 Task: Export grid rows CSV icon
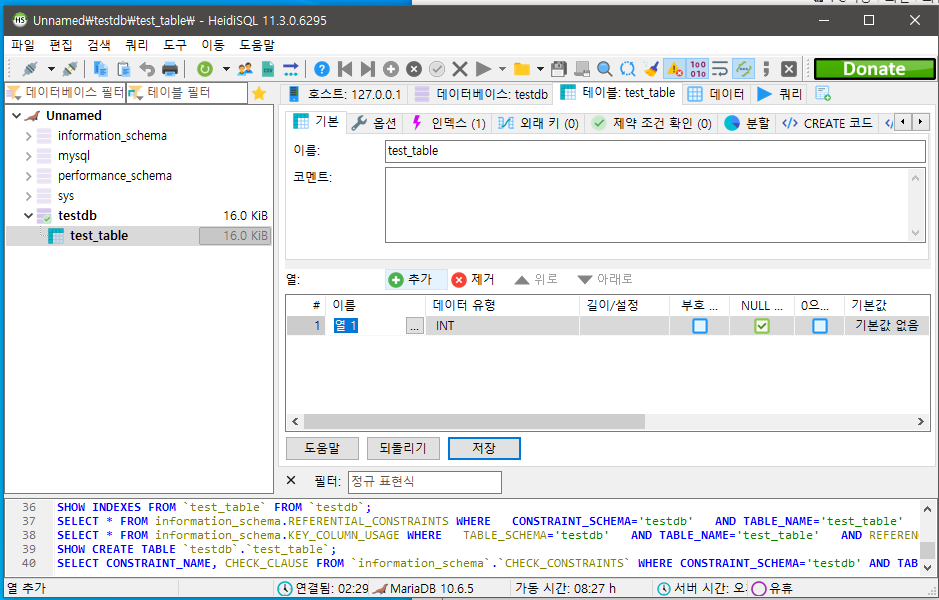[x=268, y=69]
